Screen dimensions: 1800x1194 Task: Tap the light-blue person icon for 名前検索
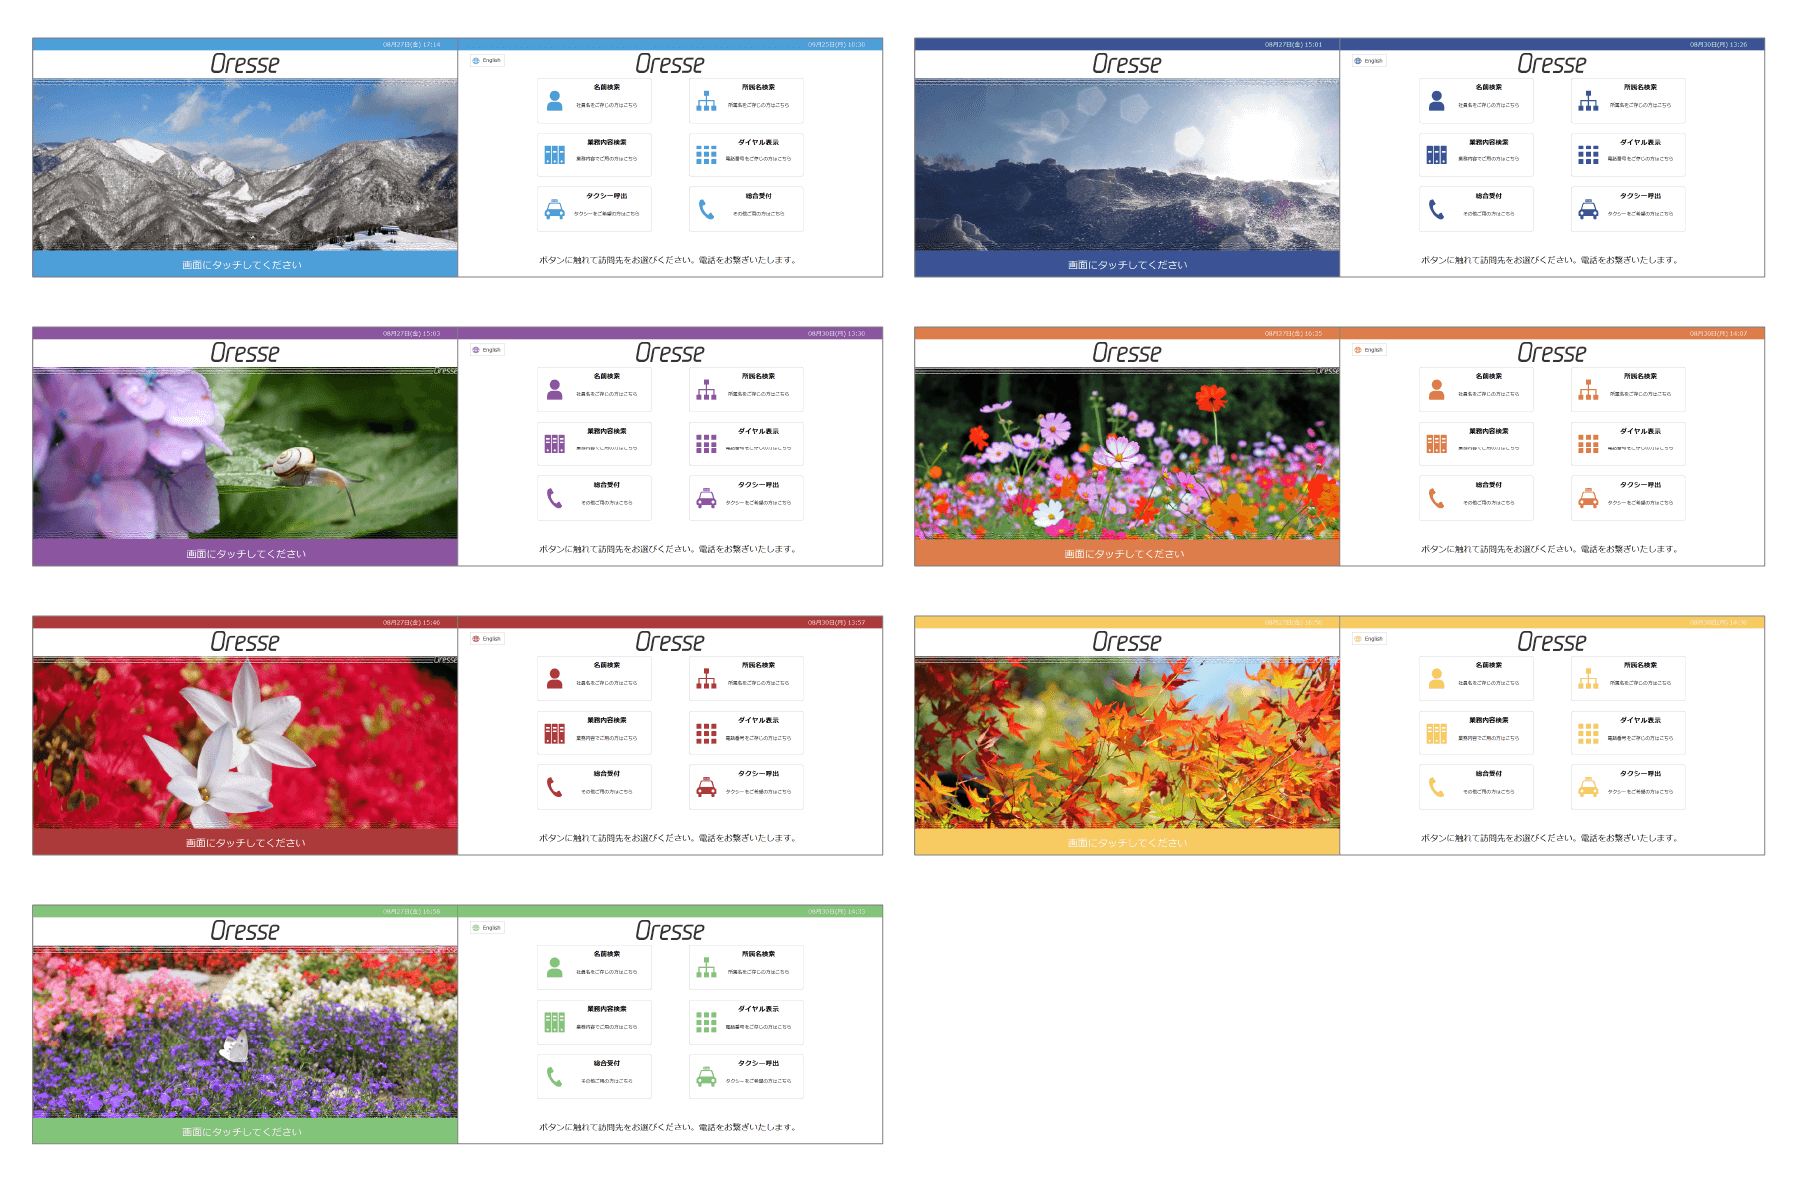[x=555, y=100]
